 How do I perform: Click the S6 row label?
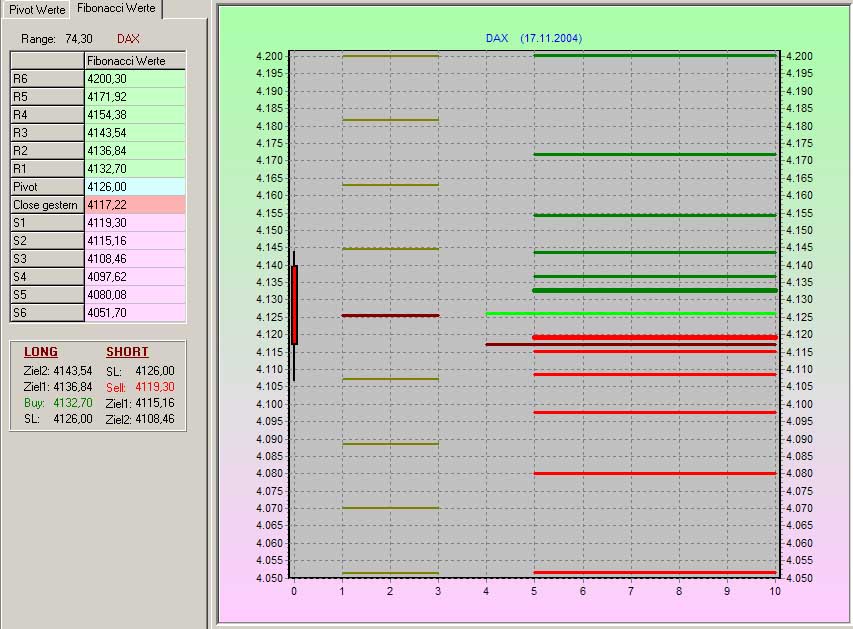47,312
